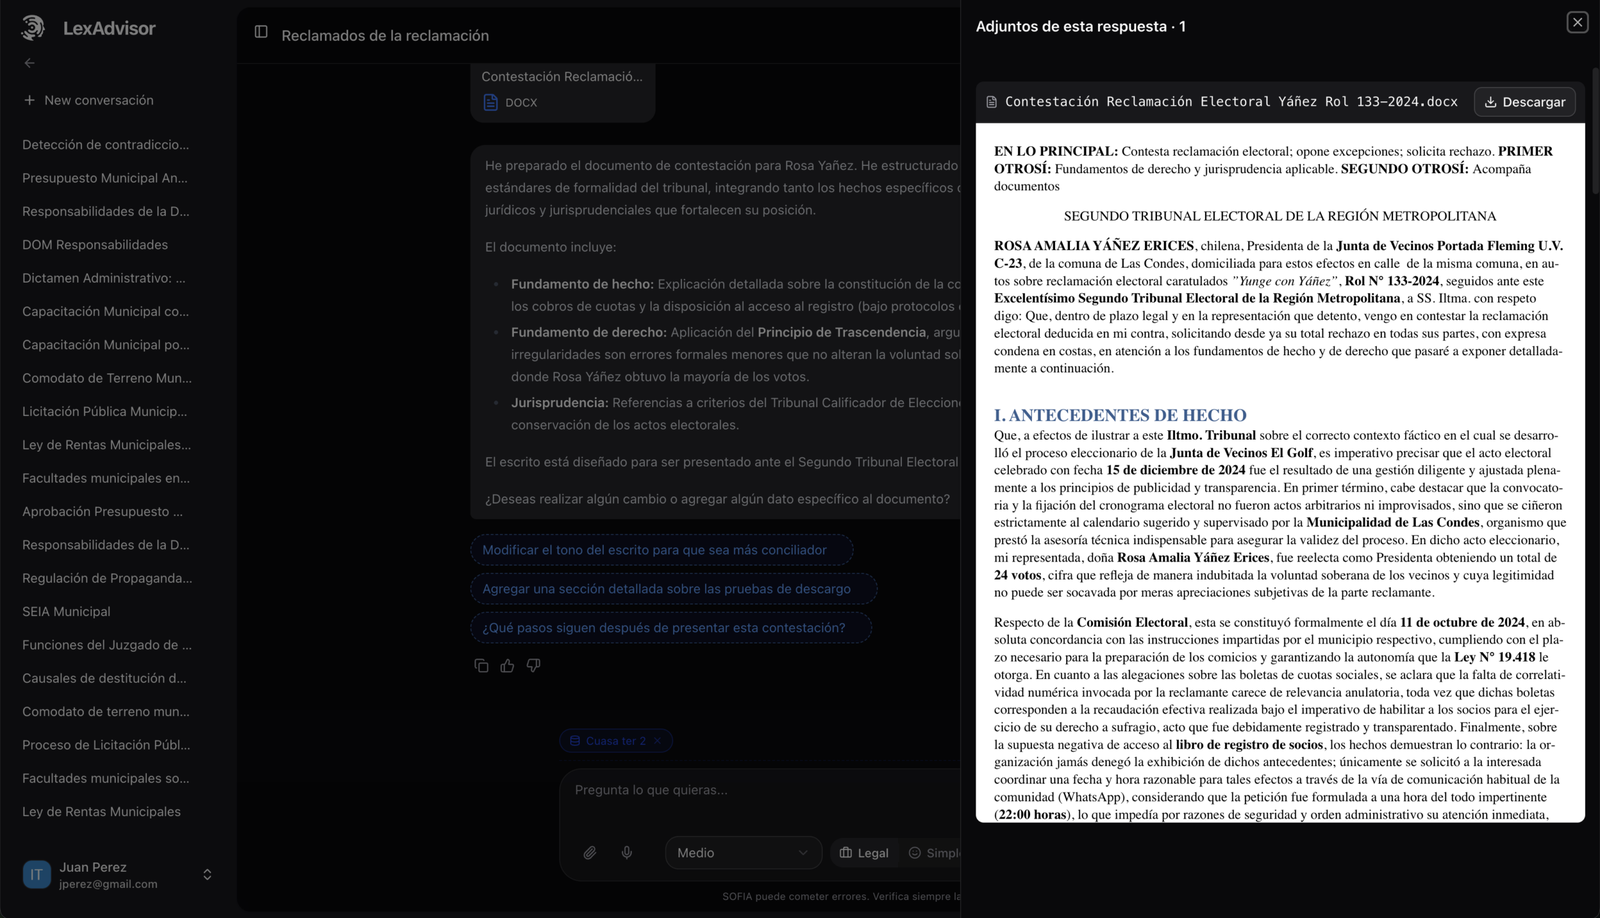Click the user avatar IT

pos(37,875)
